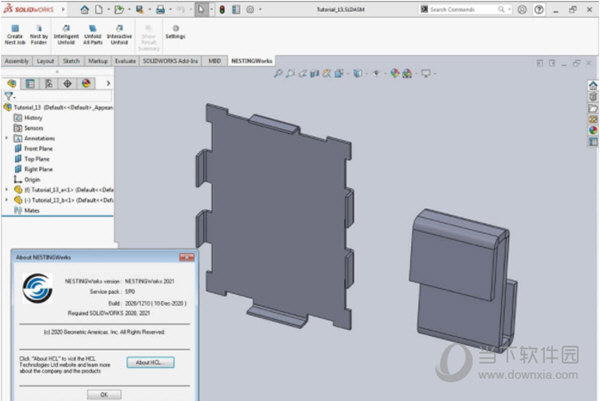The width and height of the screenshot is (600, 401).
Task: Open the Options gear icon in the top toolbar
Action: 250,10
